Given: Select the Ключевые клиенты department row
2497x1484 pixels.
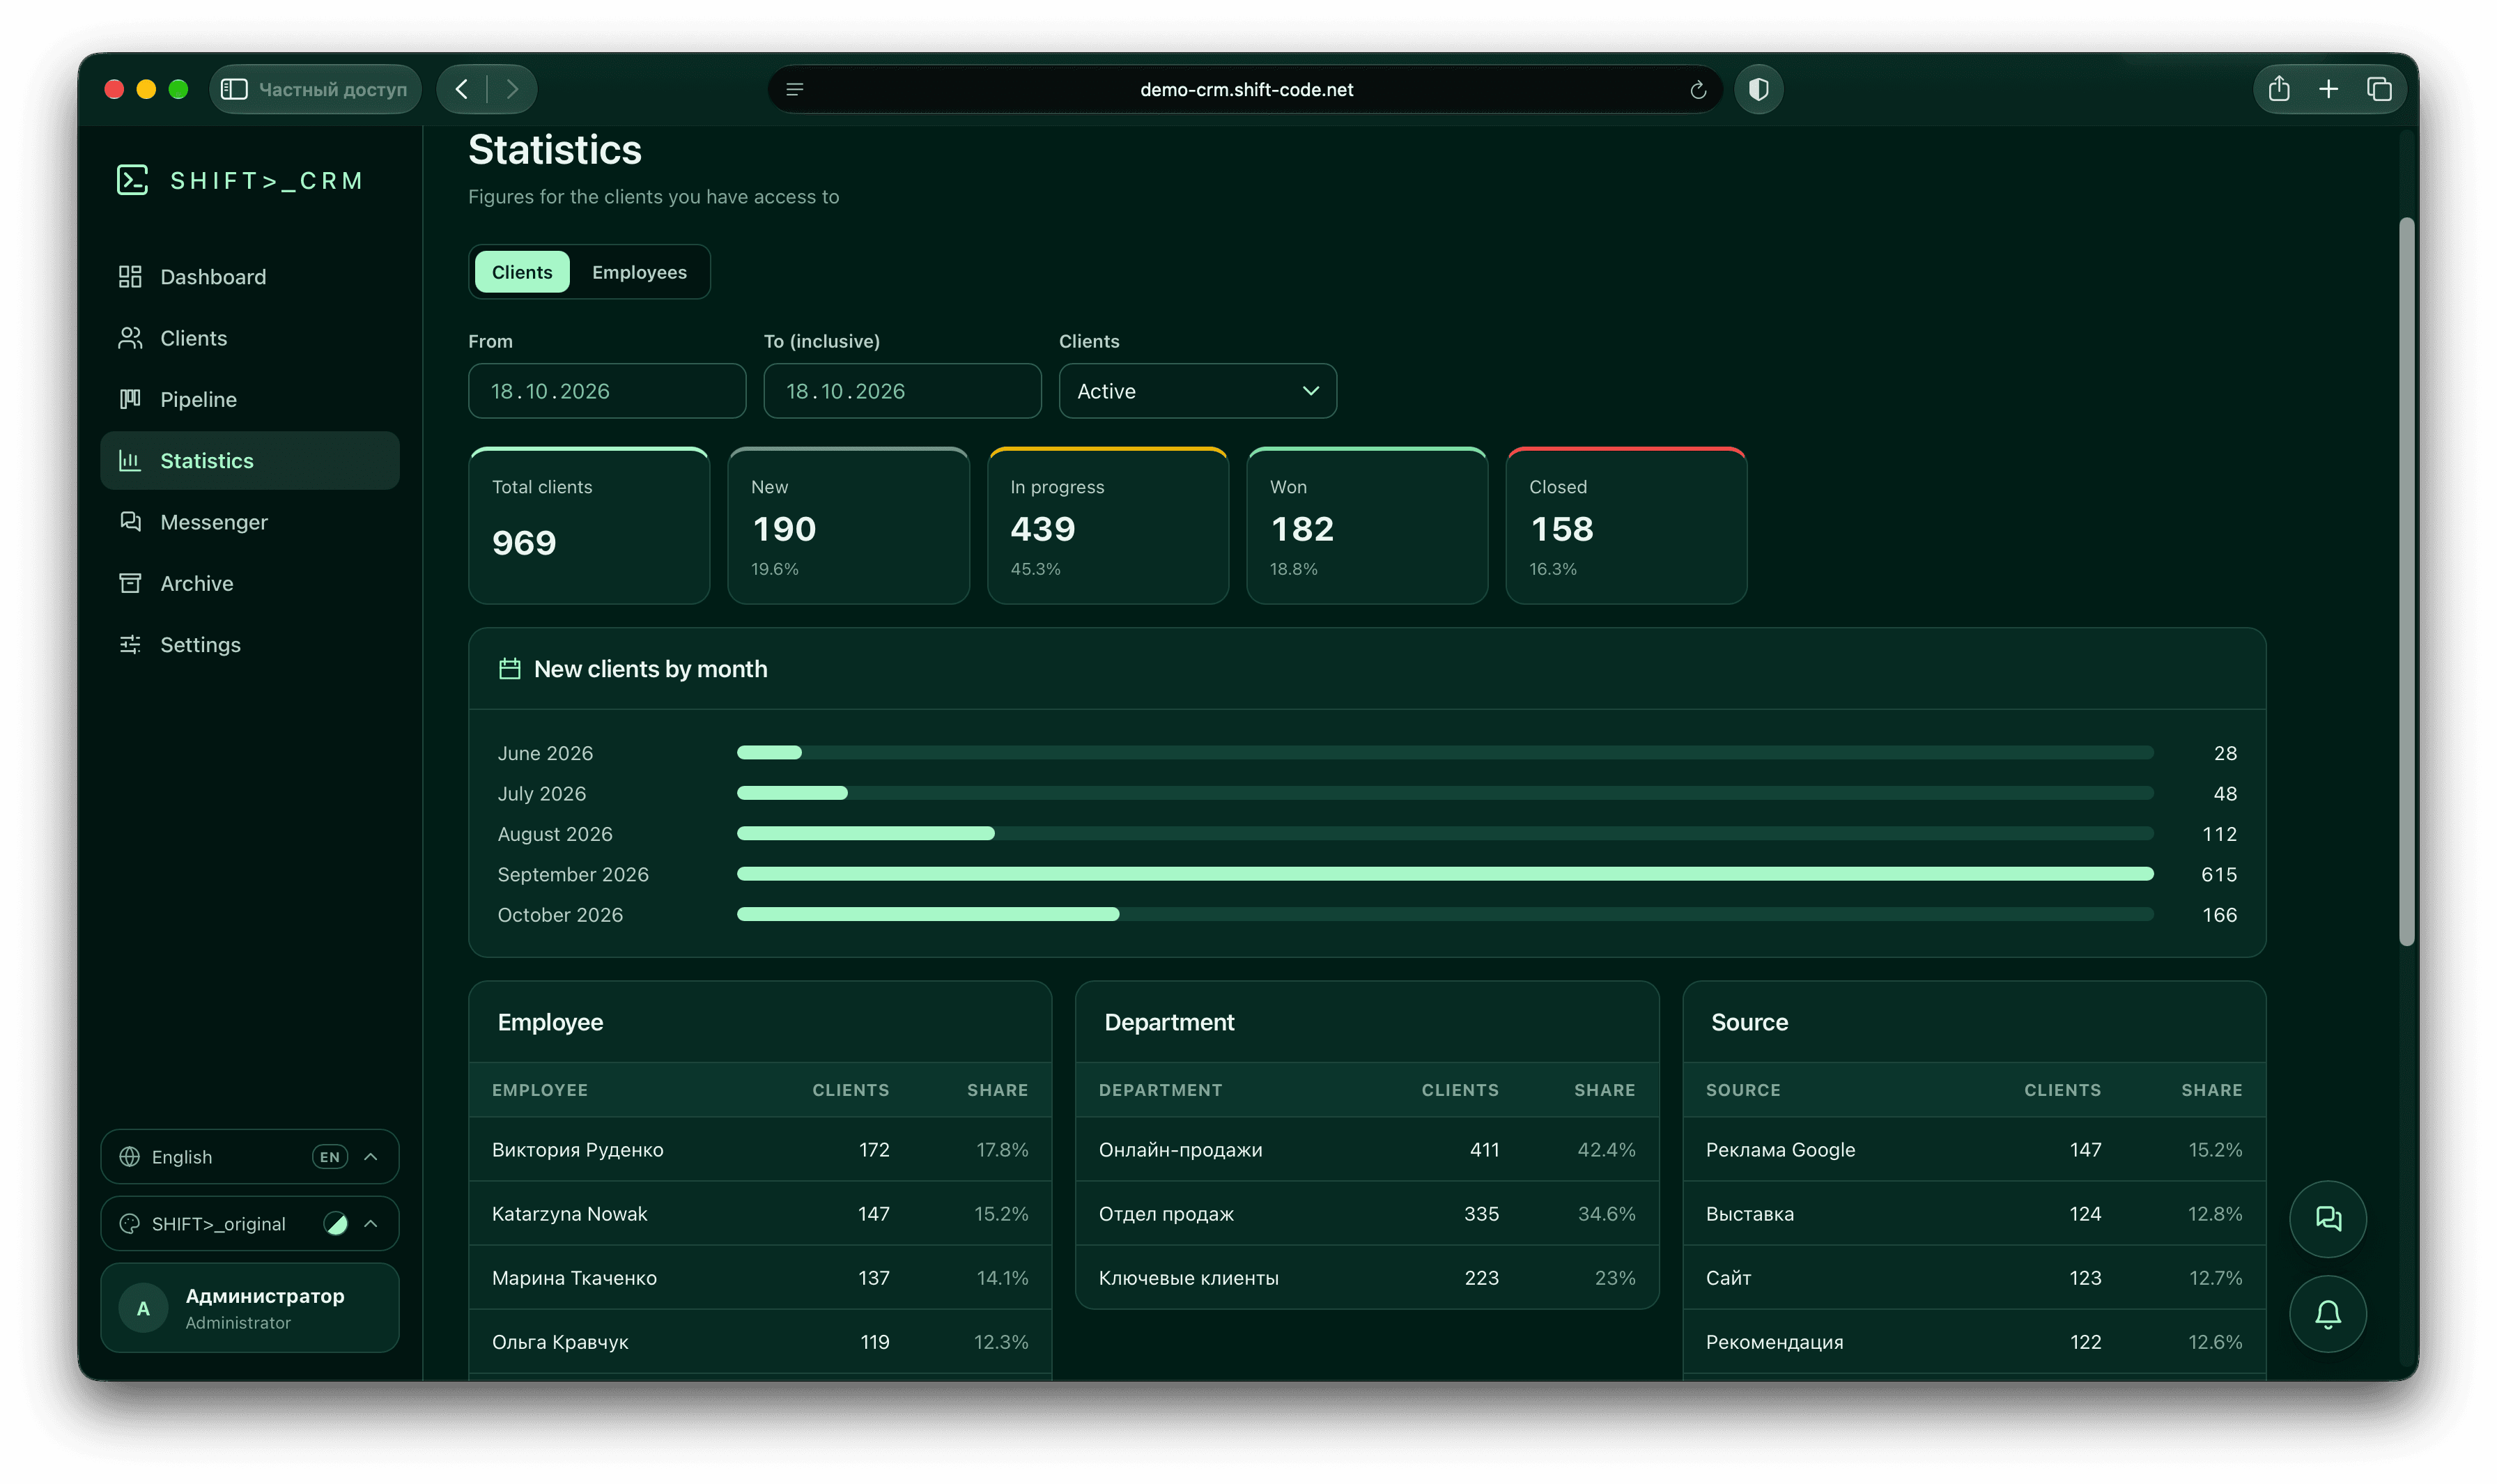Looking at the screenshot, I should (1366, 1278).
